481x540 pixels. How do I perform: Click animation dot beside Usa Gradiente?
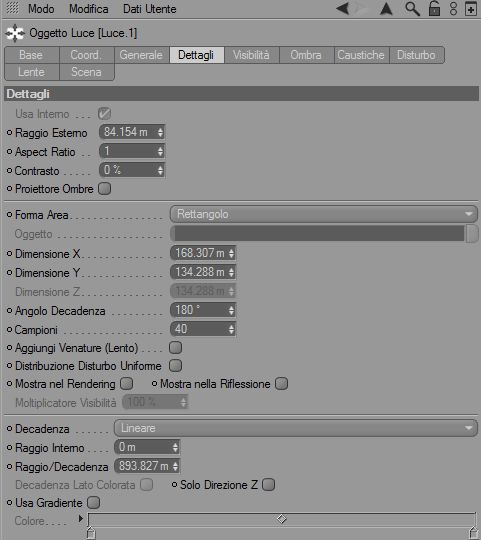(x=9, y=502)
